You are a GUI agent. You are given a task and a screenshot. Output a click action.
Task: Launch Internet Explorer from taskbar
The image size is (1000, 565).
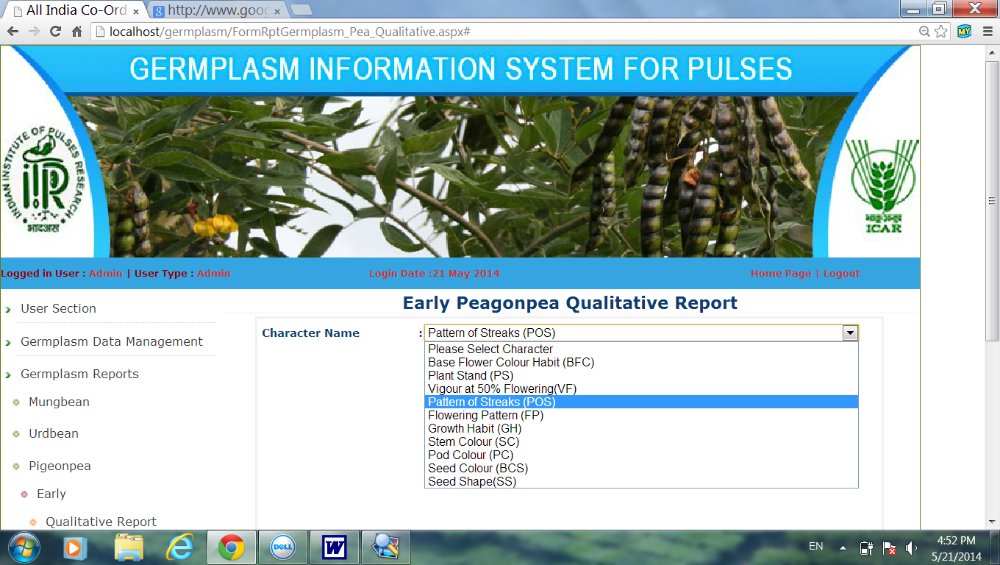click(180, 548)
